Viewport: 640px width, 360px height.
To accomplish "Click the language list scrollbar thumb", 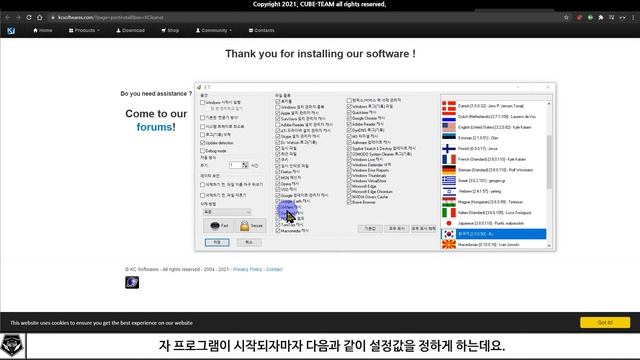I will (549, 161).
